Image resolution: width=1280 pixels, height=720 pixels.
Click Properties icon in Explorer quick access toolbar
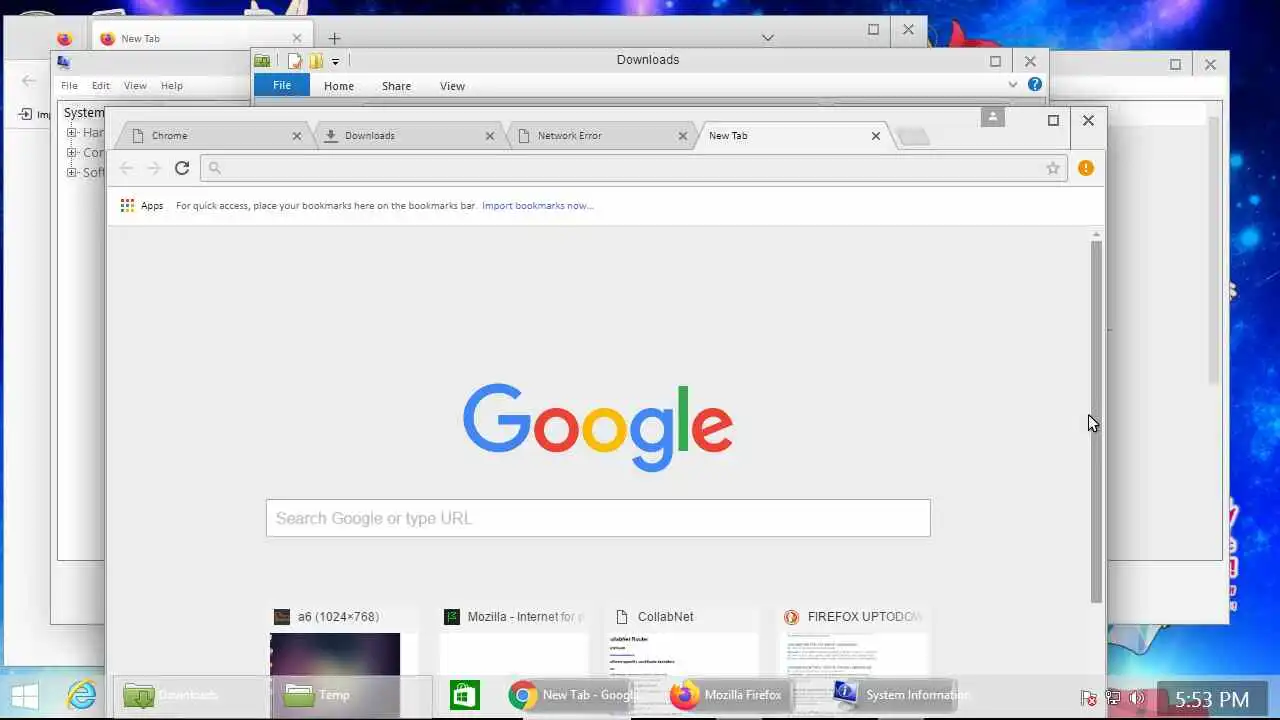coord(295,61)
